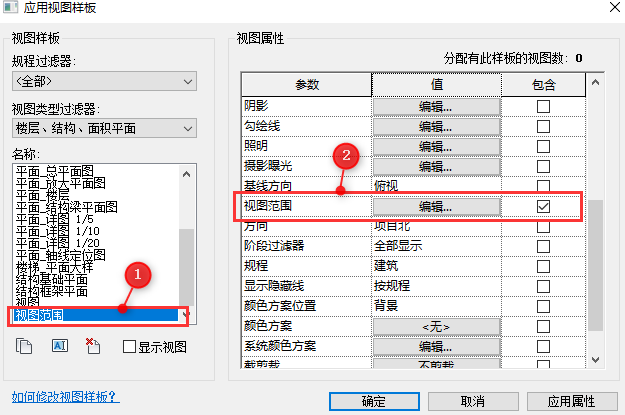Viewport: 625px width, 415px height.
Task: Select 平面_放大平面图 template
Action: 61,183
